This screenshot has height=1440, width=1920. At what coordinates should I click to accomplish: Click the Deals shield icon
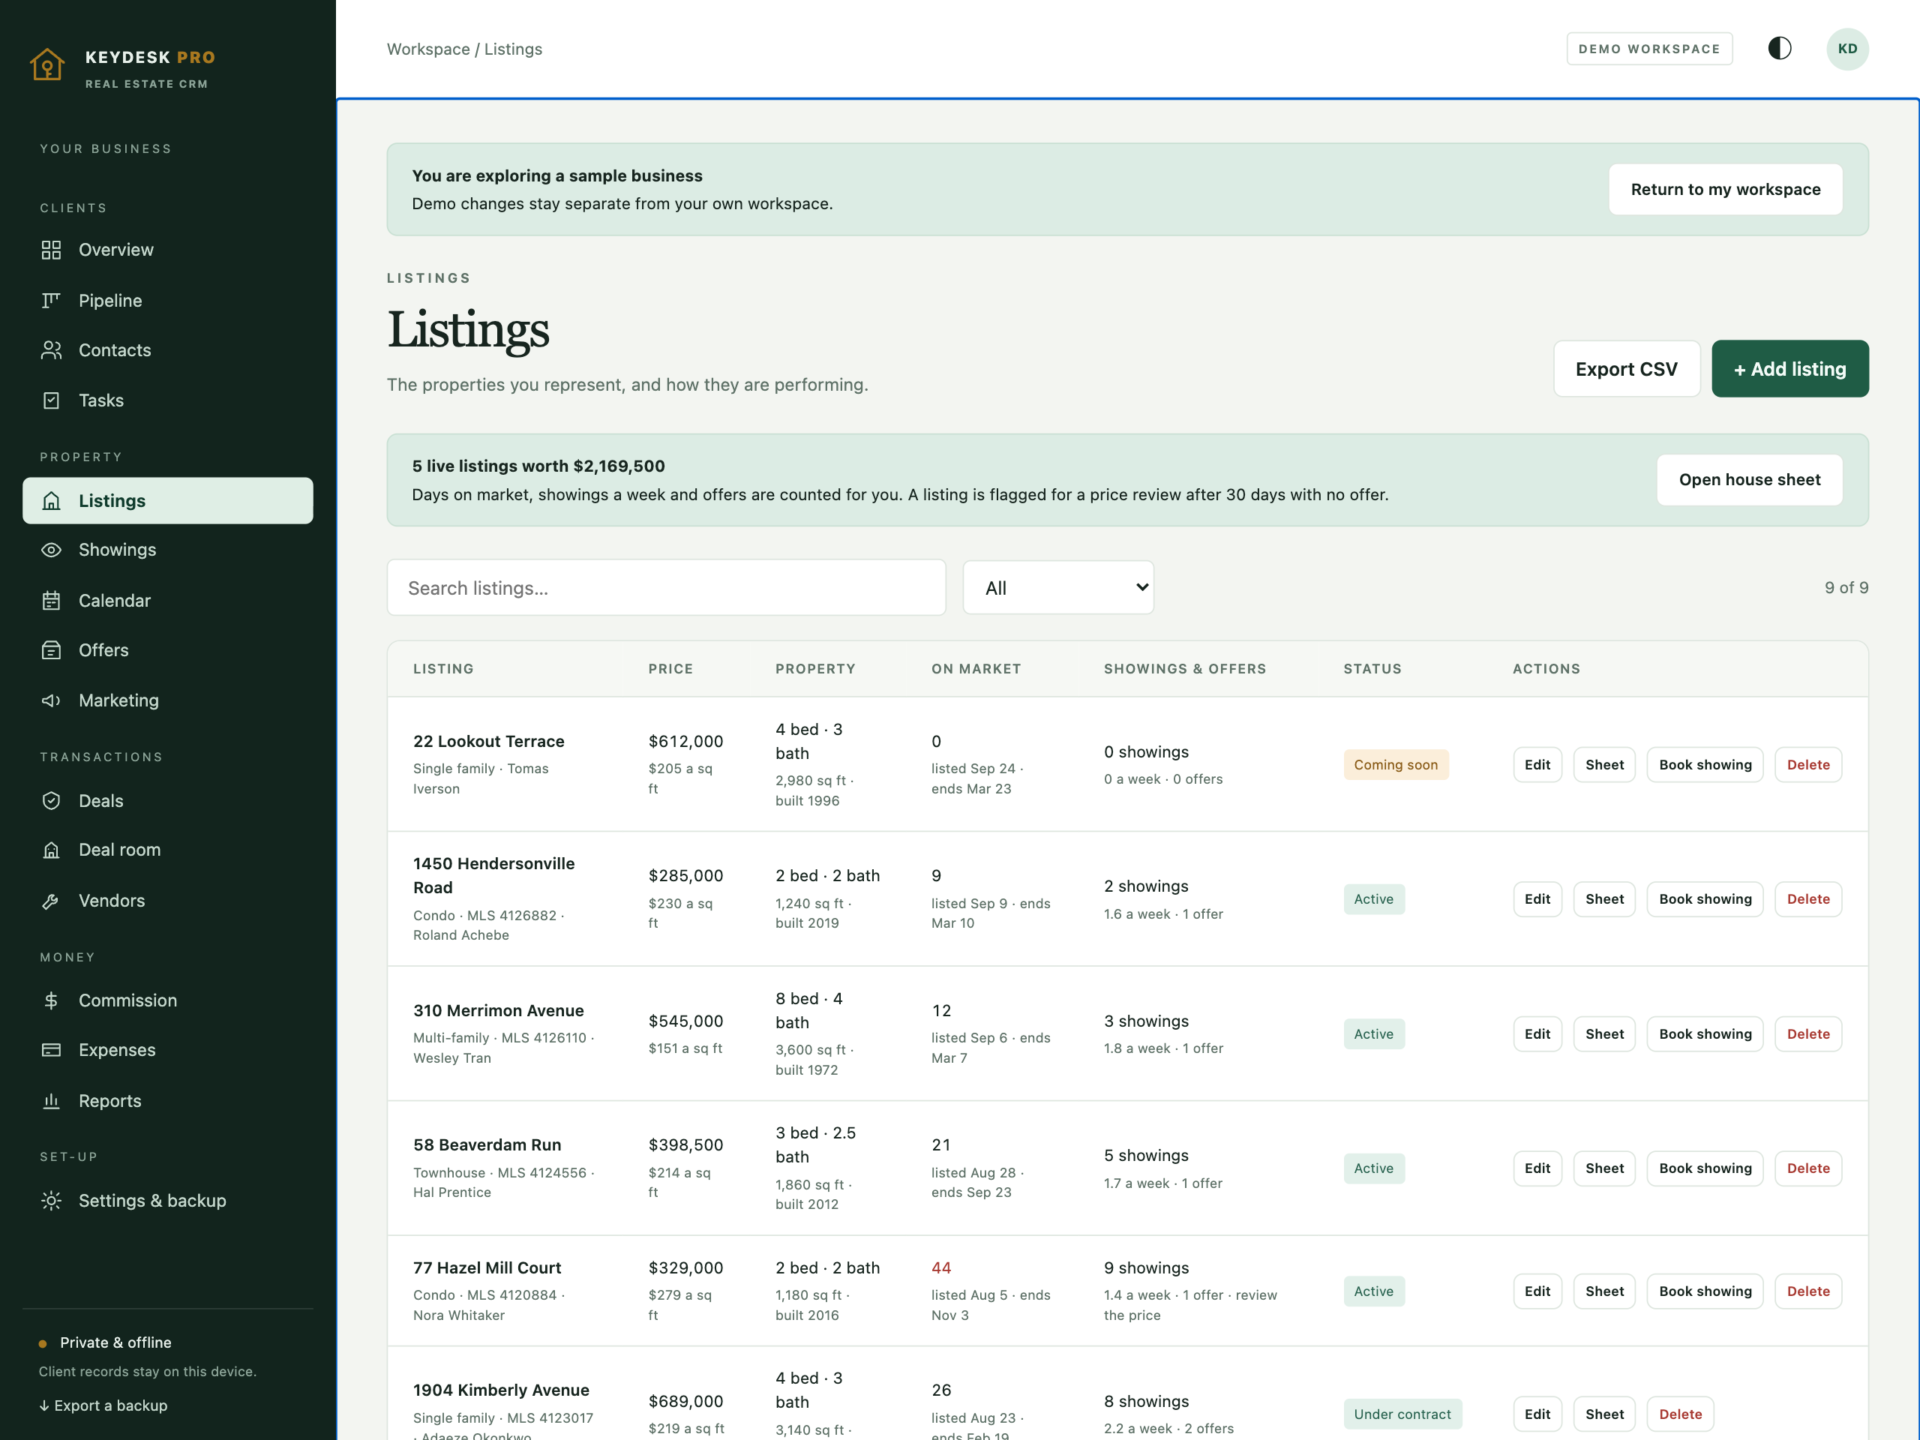pos(51,800)
